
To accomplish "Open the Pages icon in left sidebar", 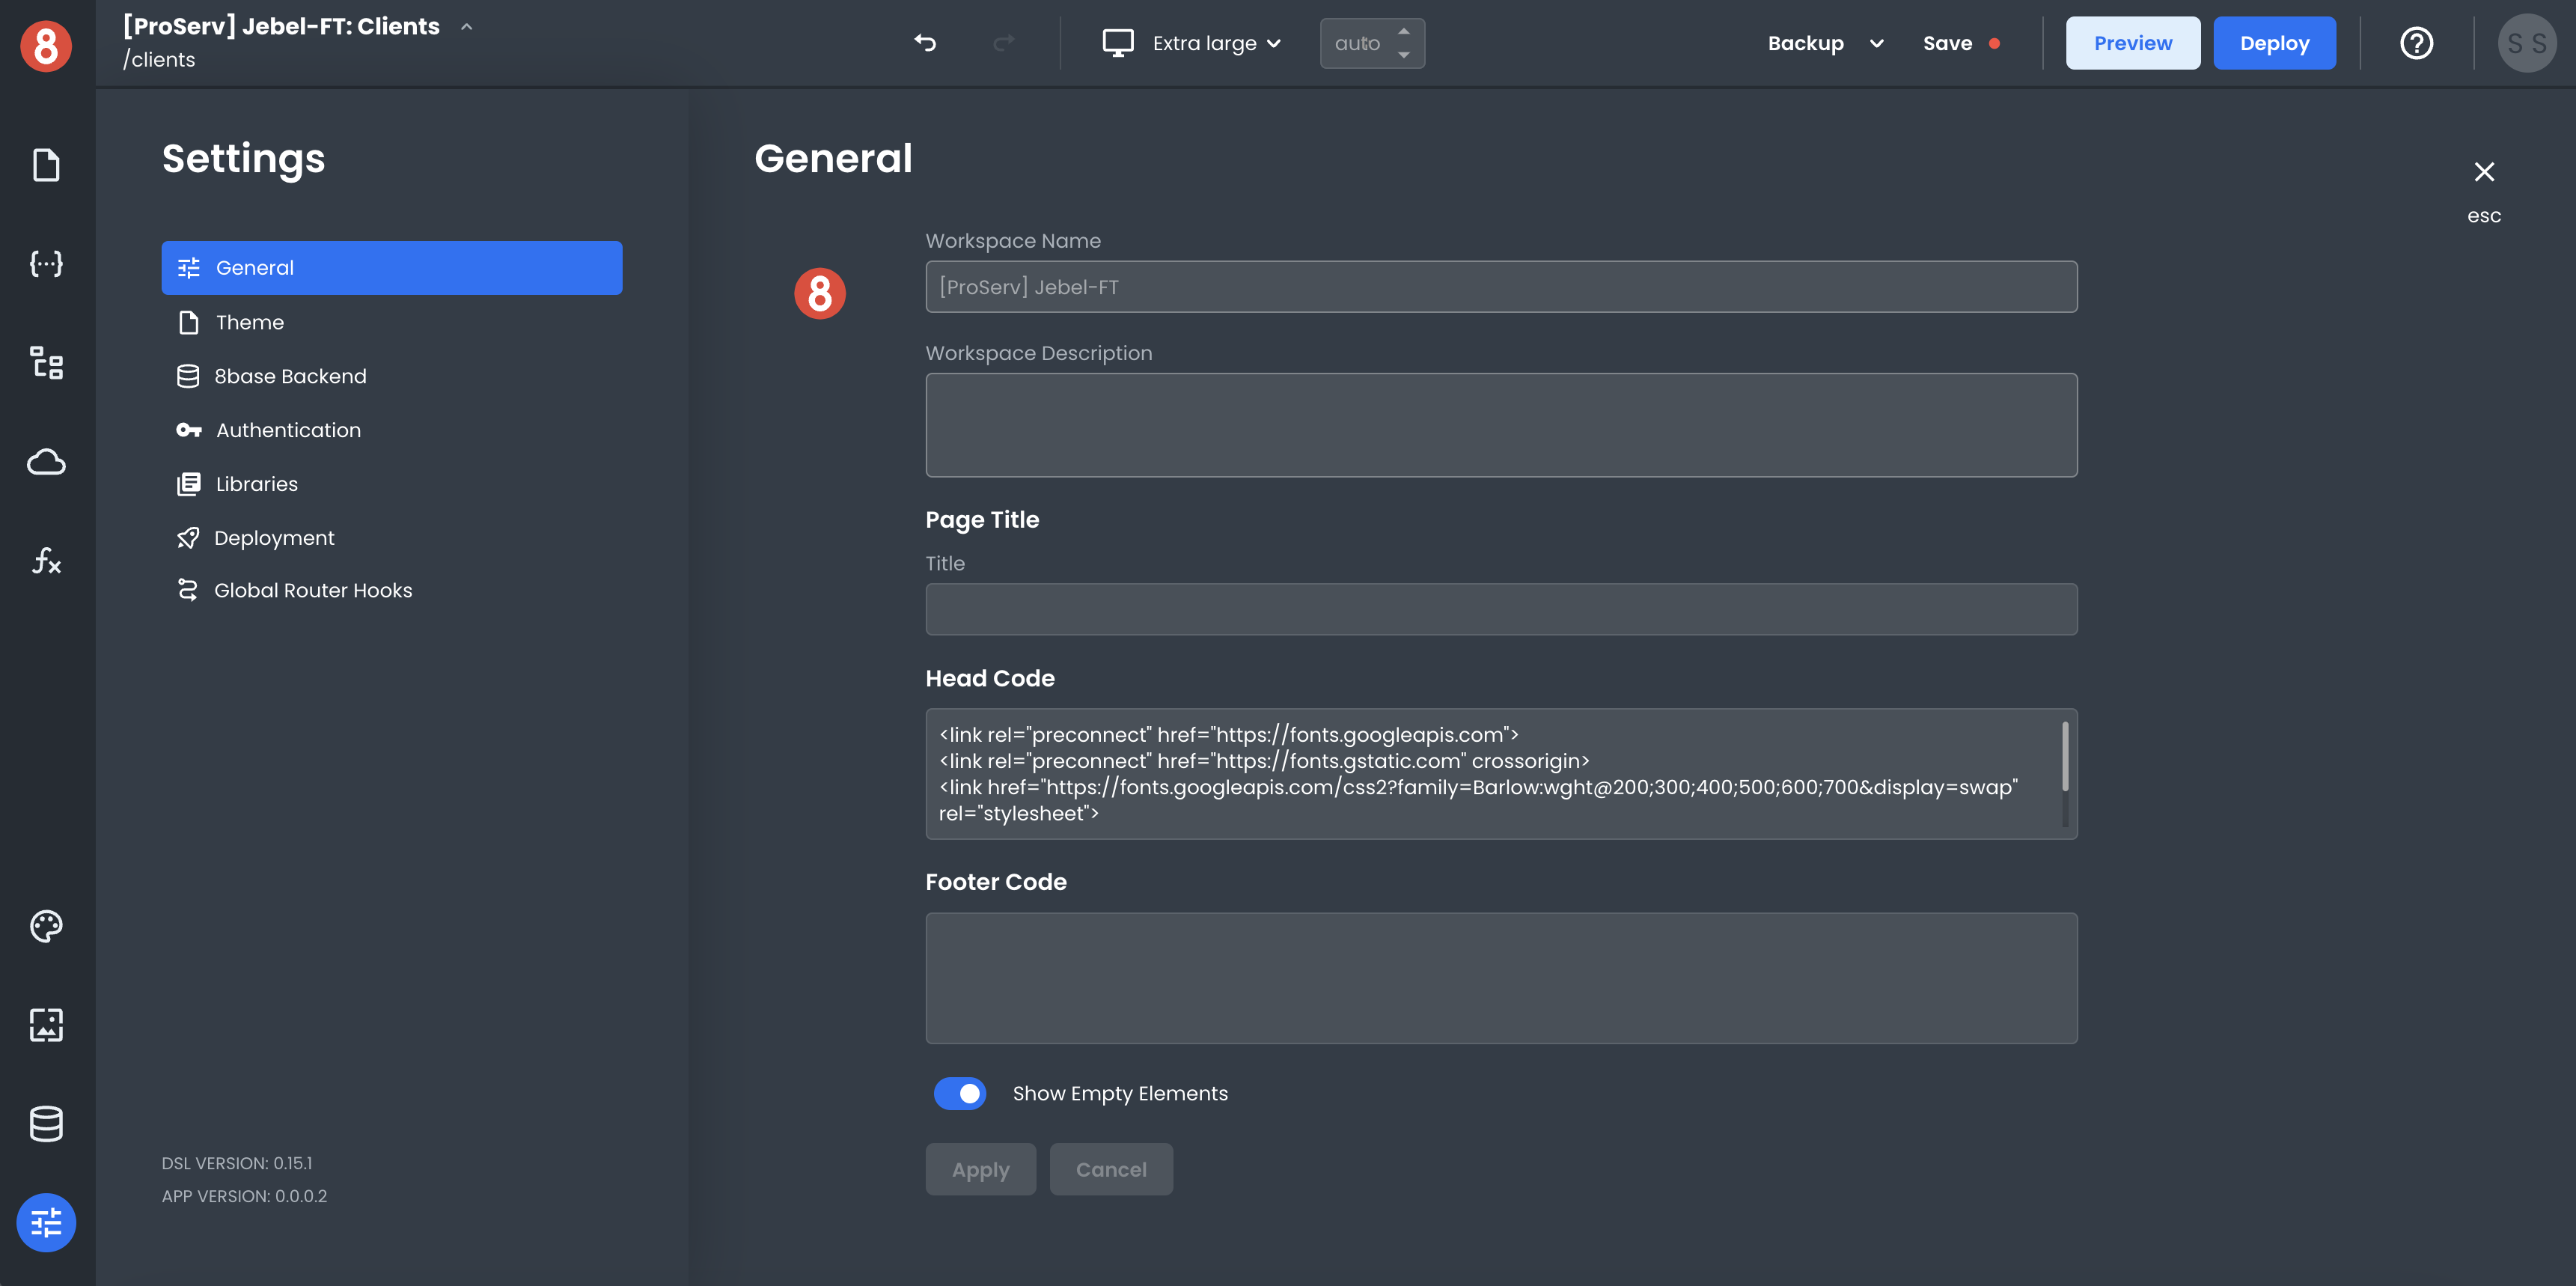I will (46, 165).
